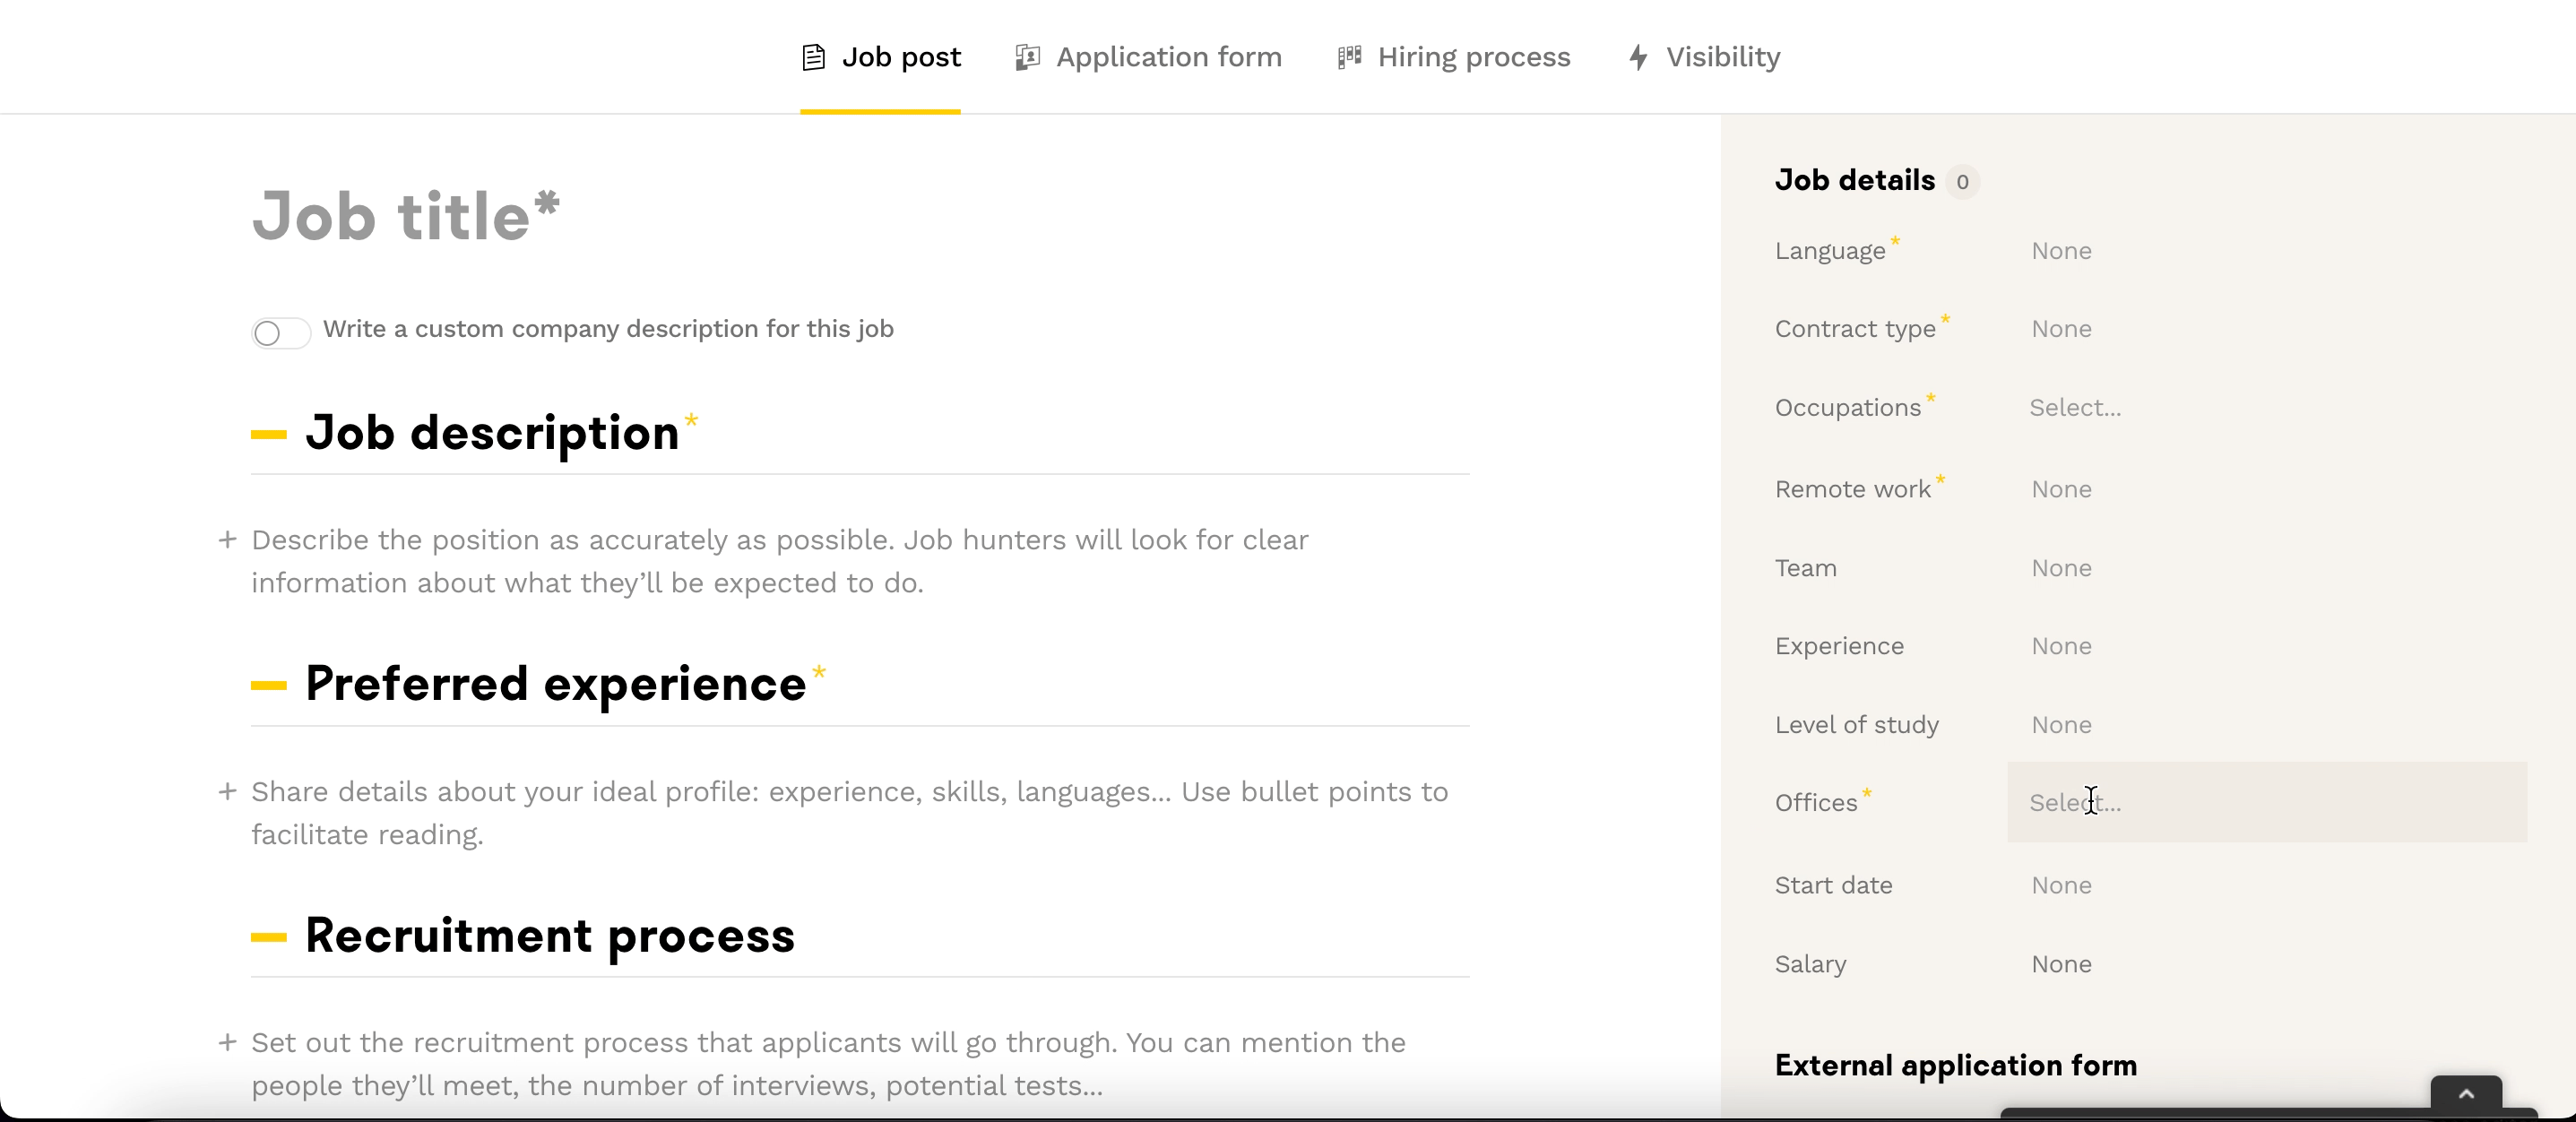Switch to the Application form tab
The image size is (2576, 1122).
1168,58
